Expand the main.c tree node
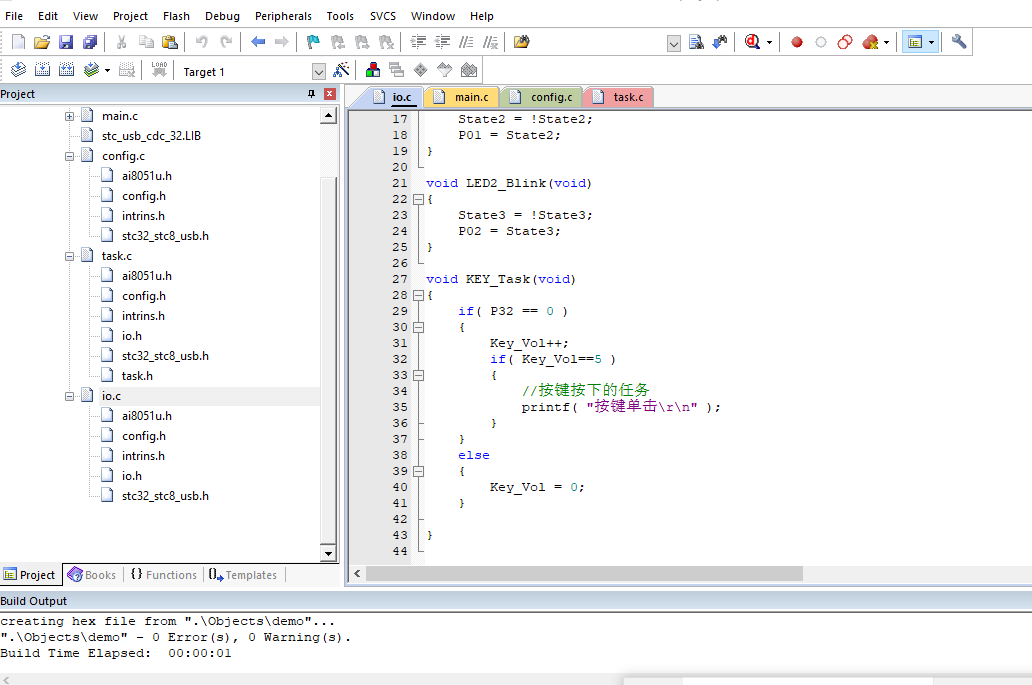This screenshot has width=1032, height=685. [70, 116]
